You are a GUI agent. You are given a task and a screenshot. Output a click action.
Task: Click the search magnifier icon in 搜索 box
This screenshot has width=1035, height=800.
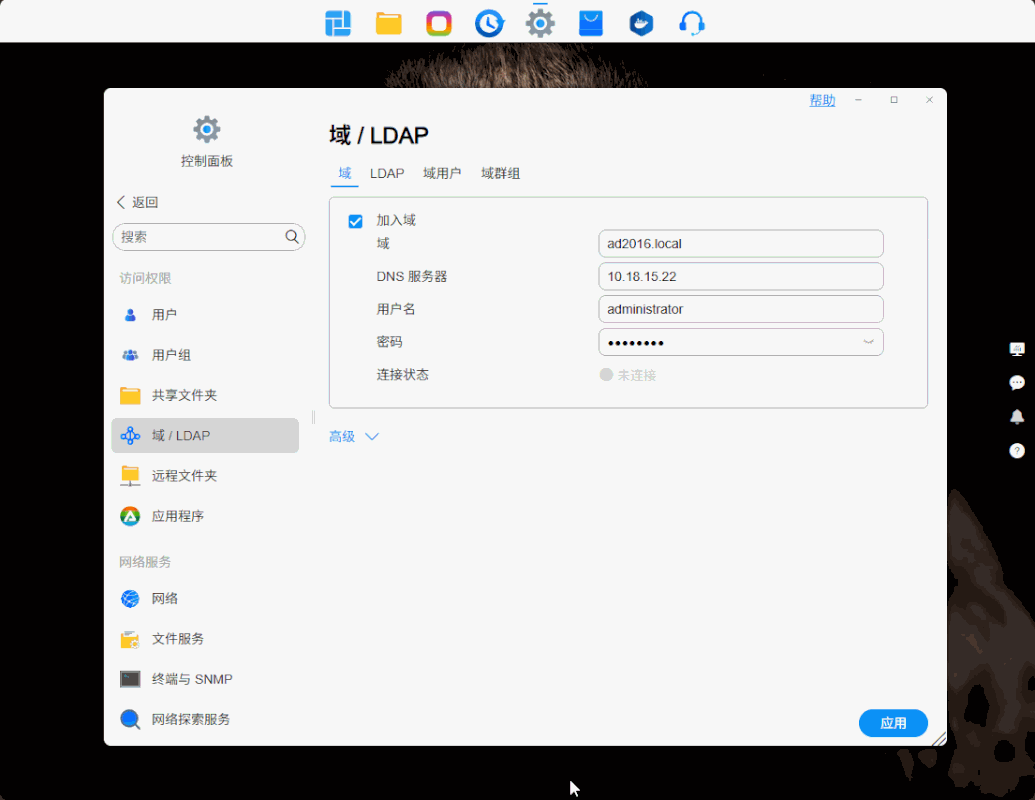click(292, 237)
